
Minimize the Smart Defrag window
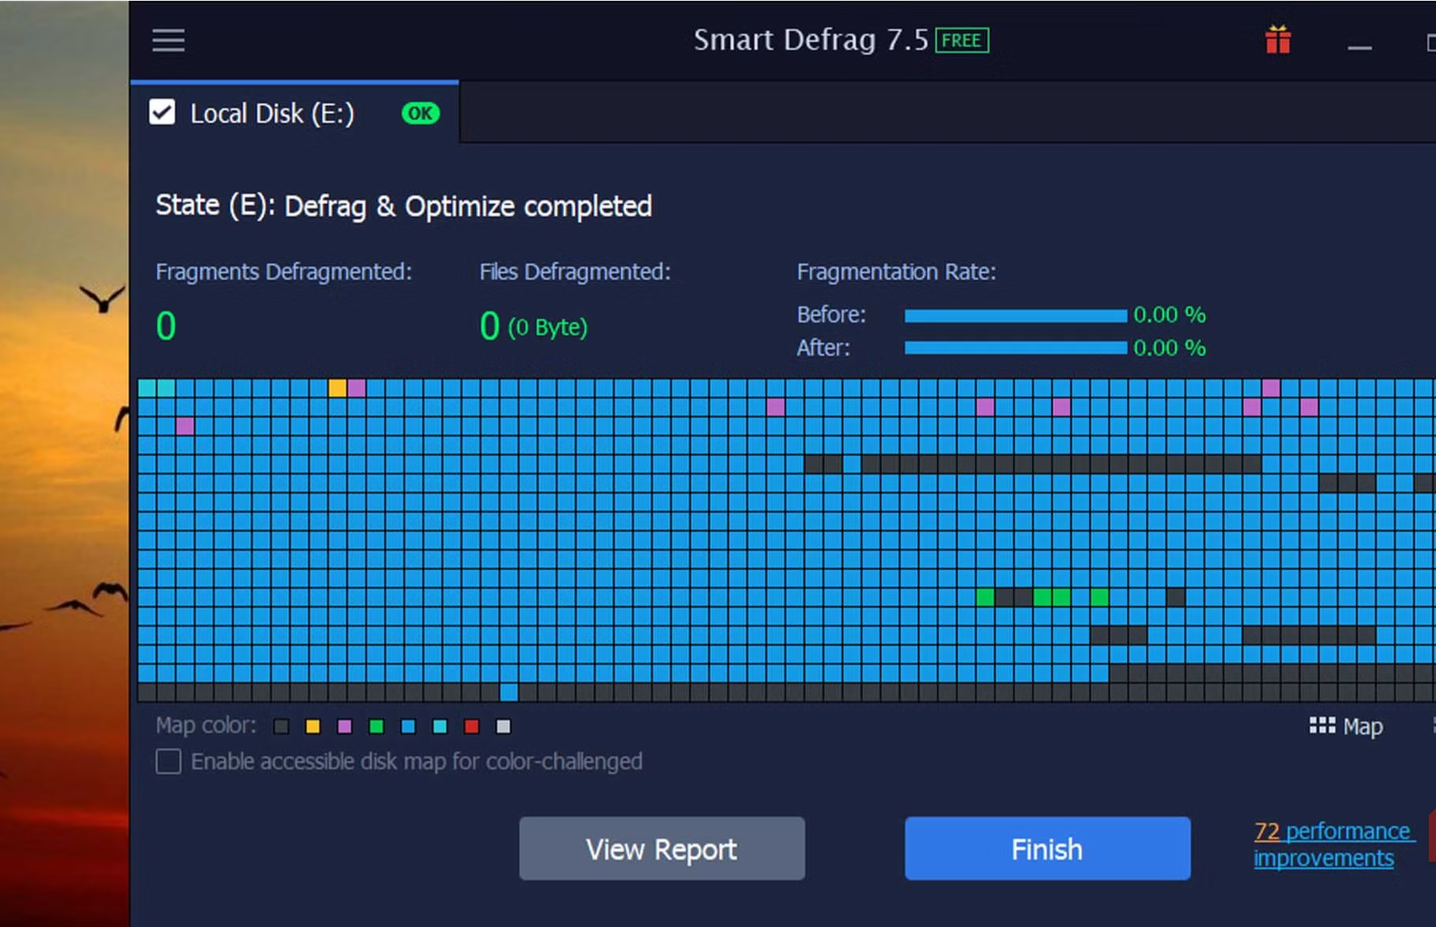(x=1359, y=46)
